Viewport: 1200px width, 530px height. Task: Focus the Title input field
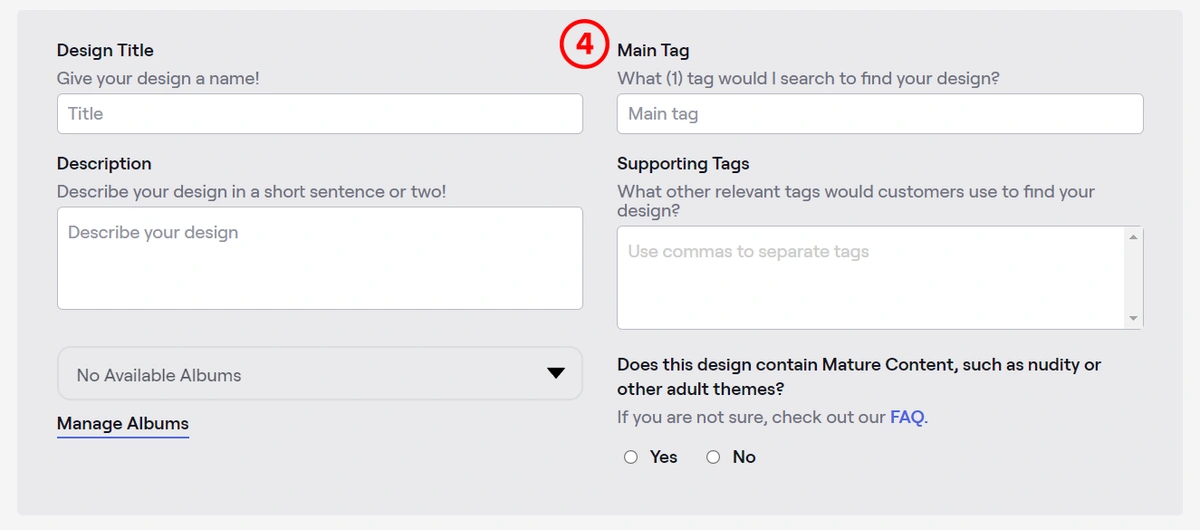point(320,114)
